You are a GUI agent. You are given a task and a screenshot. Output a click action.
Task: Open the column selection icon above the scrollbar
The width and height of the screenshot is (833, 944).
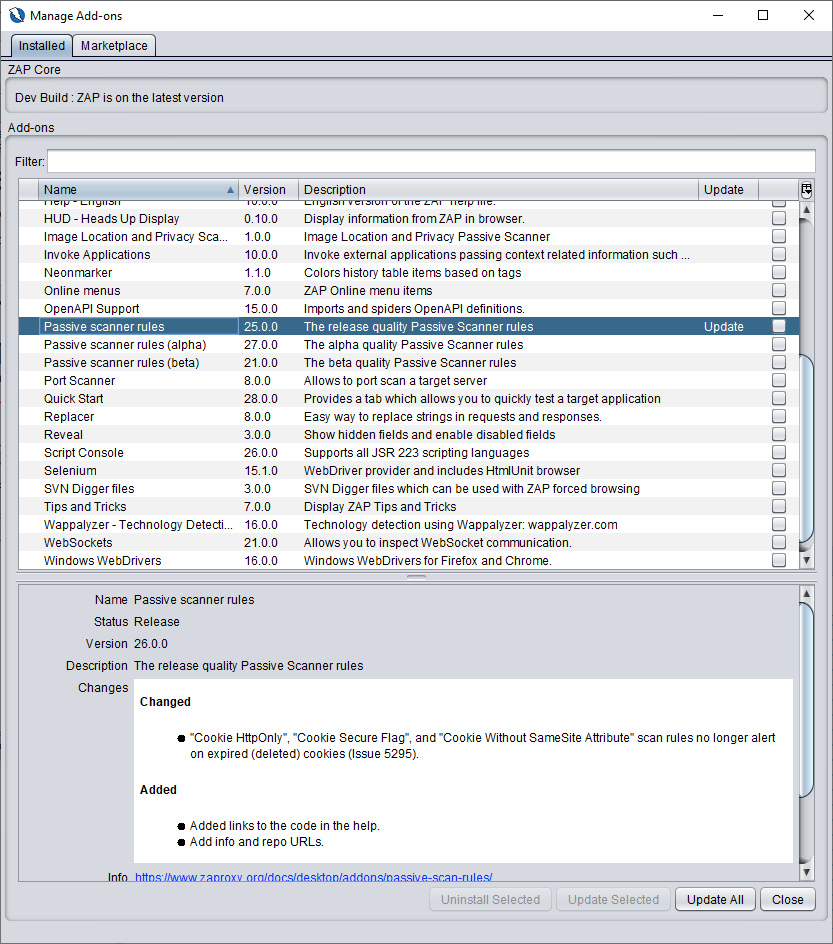click(x=806, y=189)
